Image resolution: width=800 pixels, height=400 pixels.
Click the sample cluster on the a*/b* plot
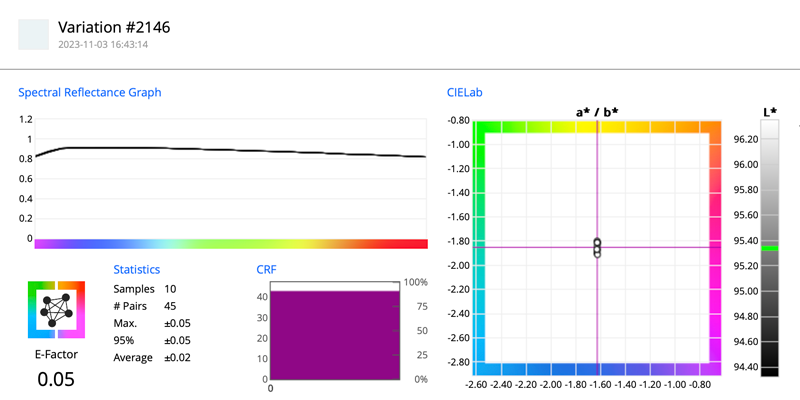click(x=597, y=247)
